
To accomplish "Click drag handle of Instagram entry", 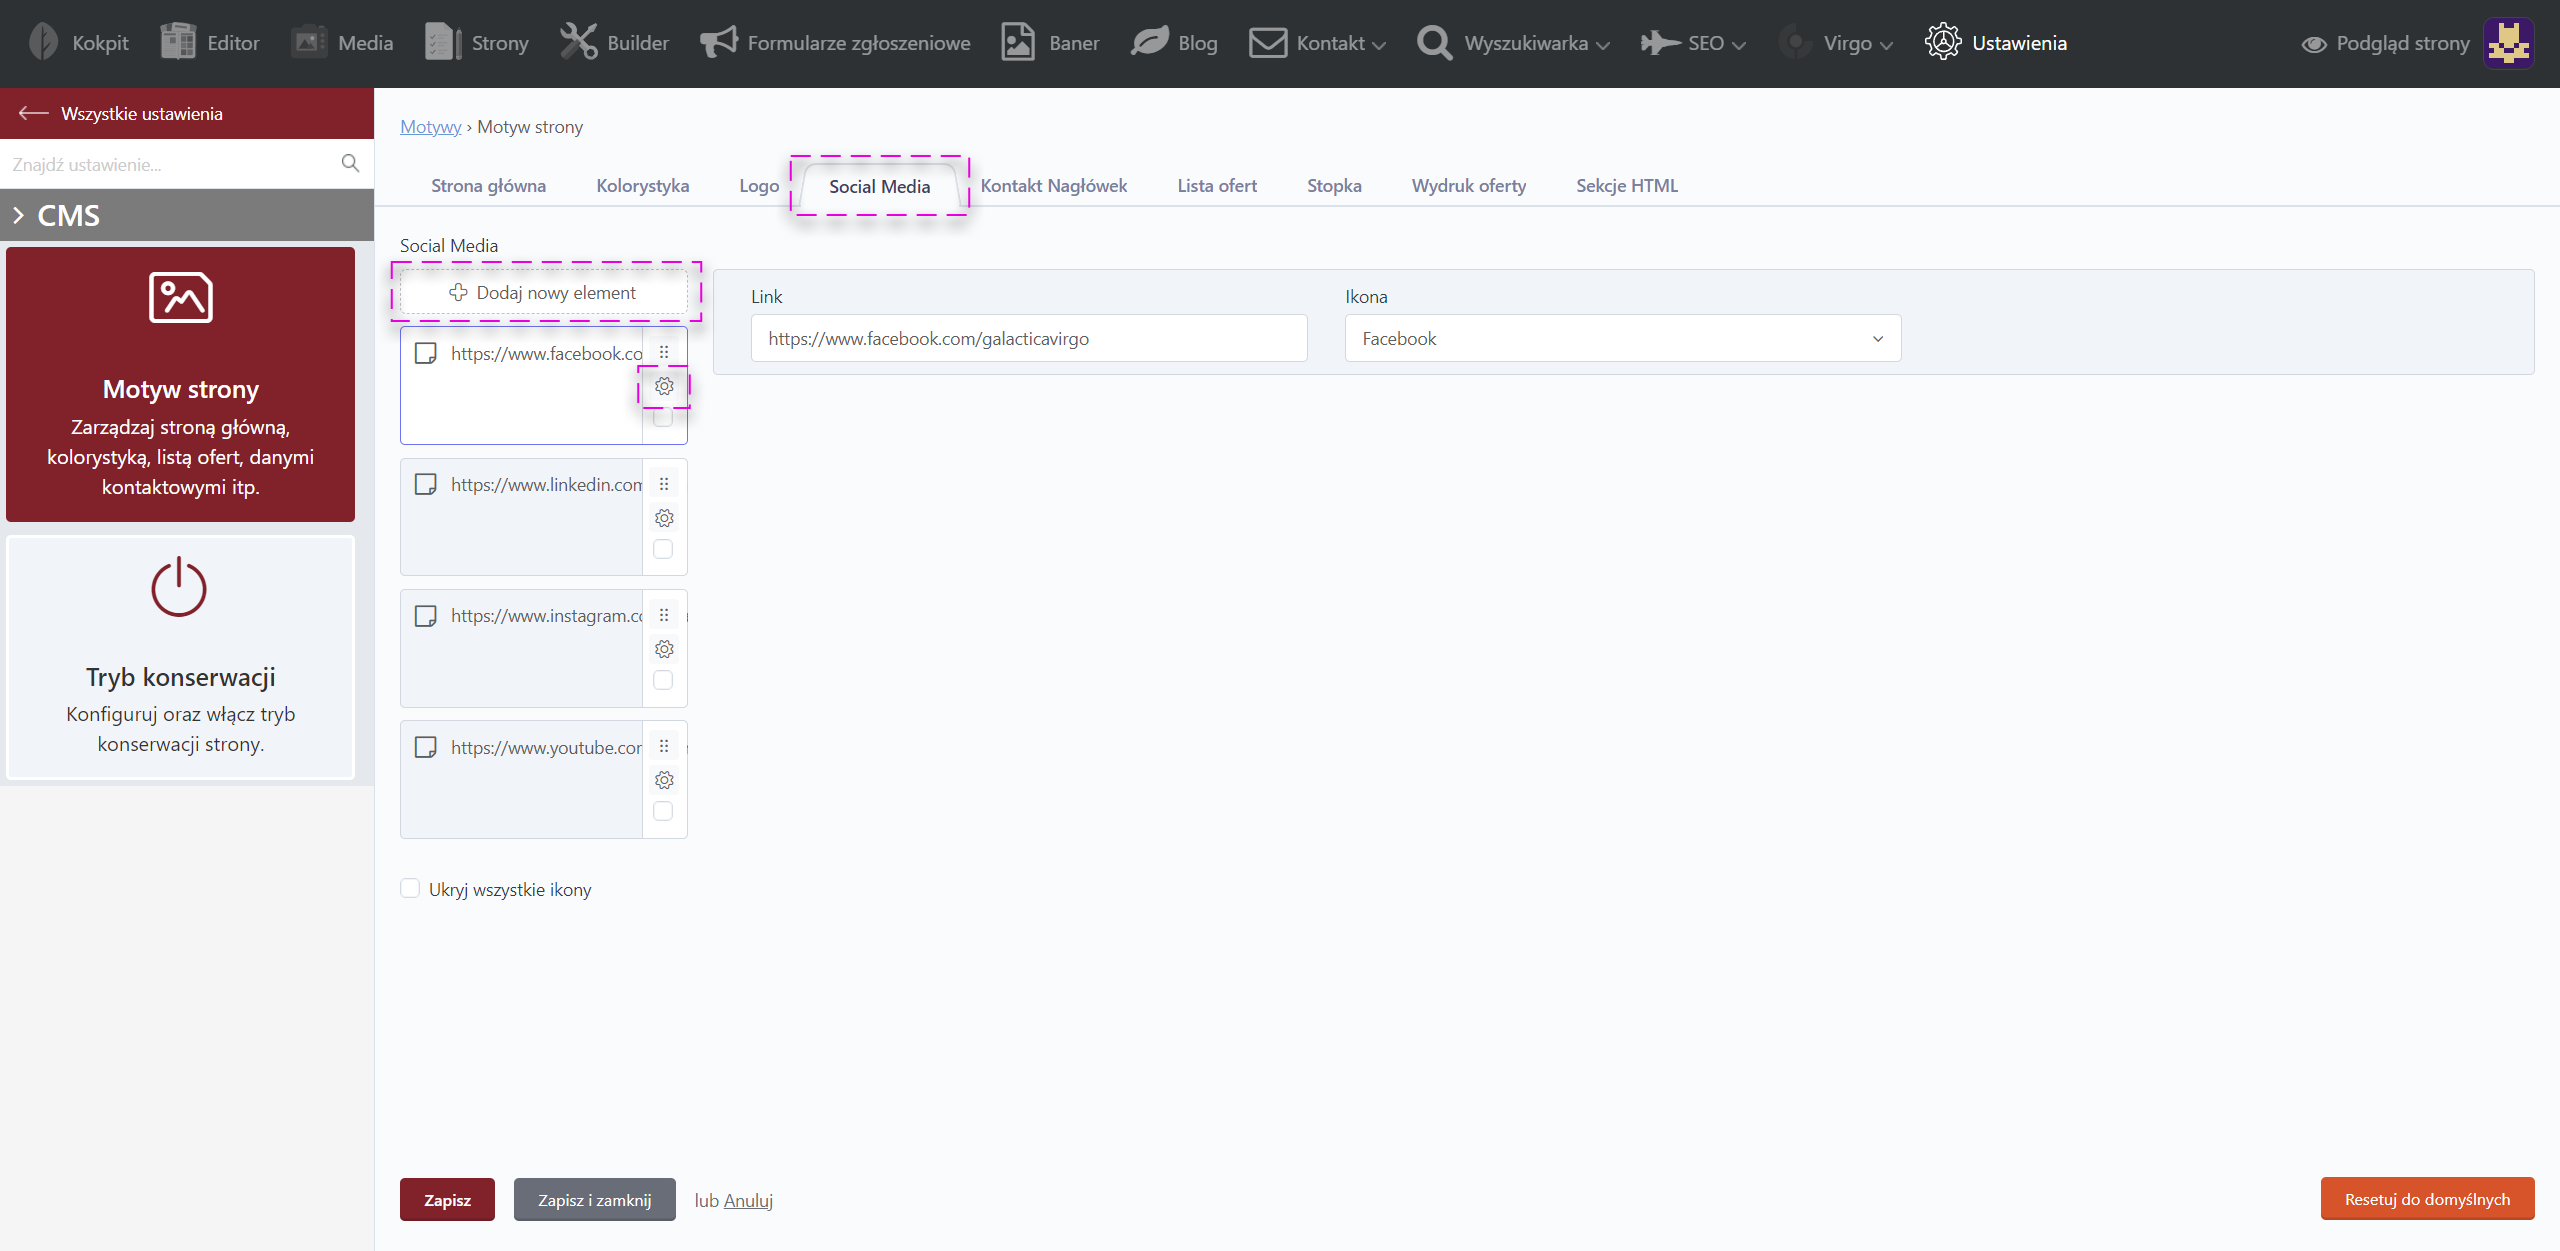I will click(x=664, y=615).
